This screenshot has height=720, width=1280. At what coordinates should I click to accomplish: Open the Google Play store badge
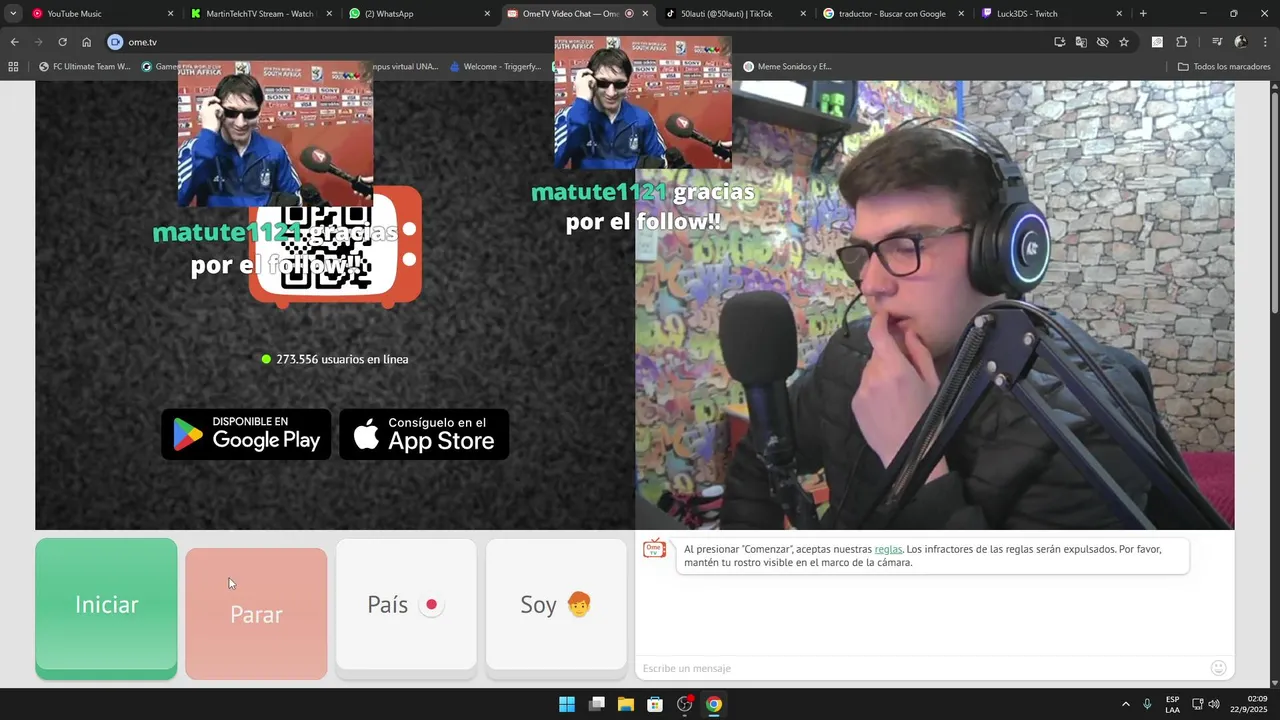pyautogui.click(x=246, y=434)
